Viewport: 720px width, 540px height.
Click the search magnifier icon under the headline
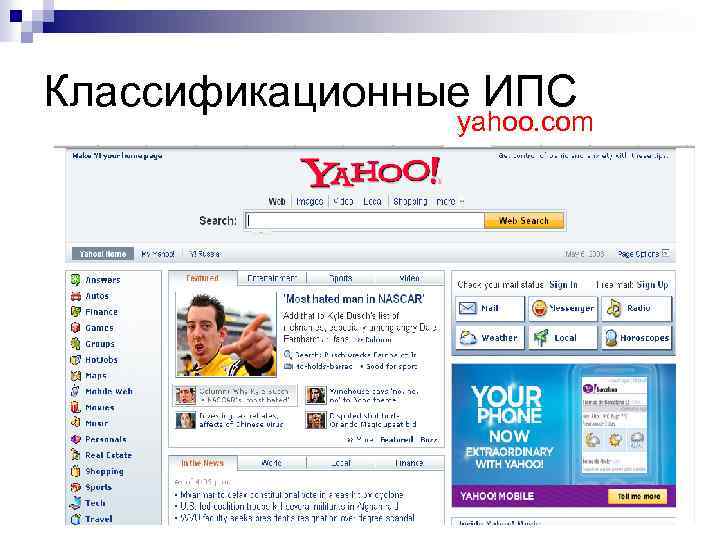point(288,354)
